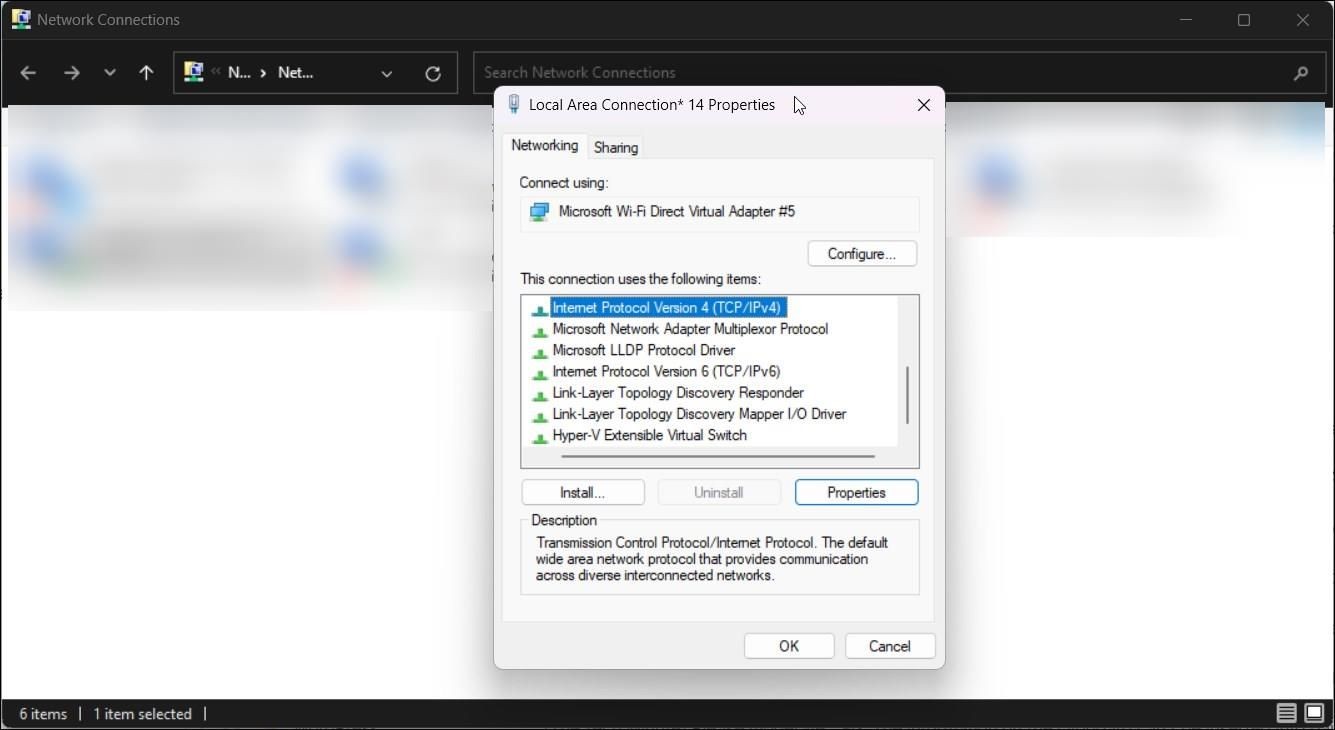The width and height of the screenshot is (1335, 730).
Task: Maximize the Network Connections window
Action: coord(1244,20)
